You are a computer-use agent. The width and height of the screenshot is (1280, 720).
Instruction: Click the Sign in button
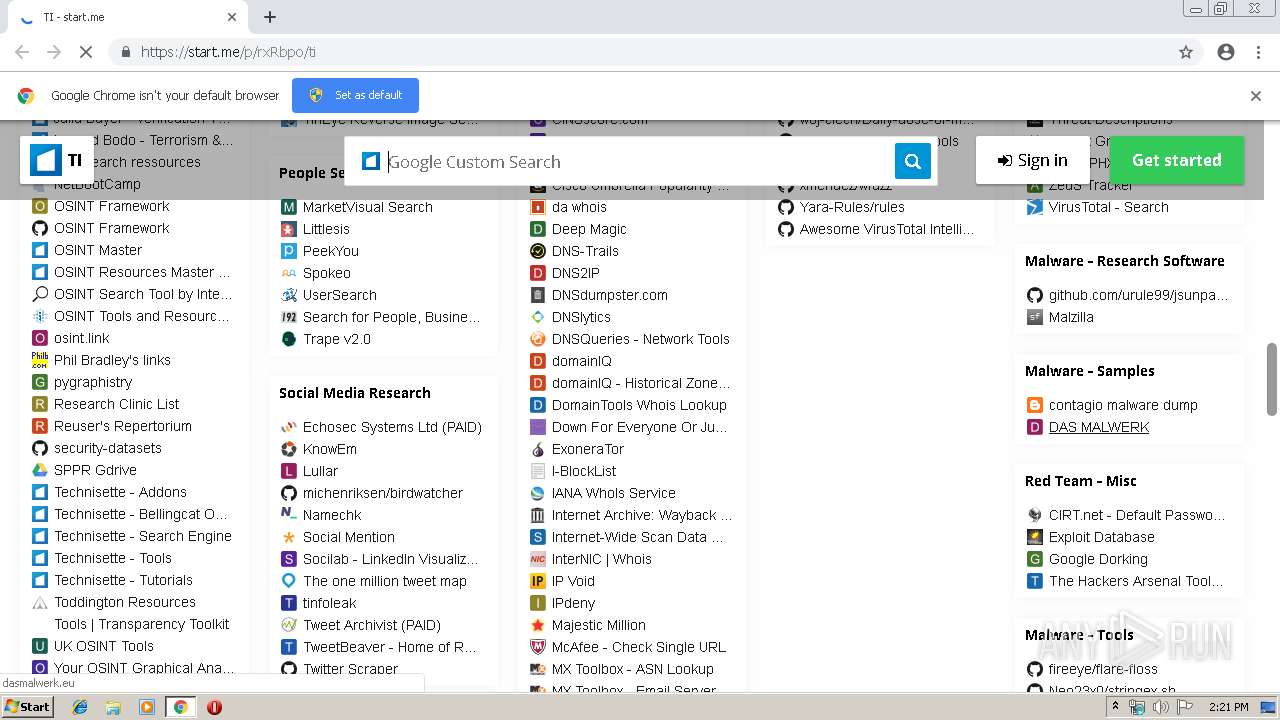[x=1032, y=160]
